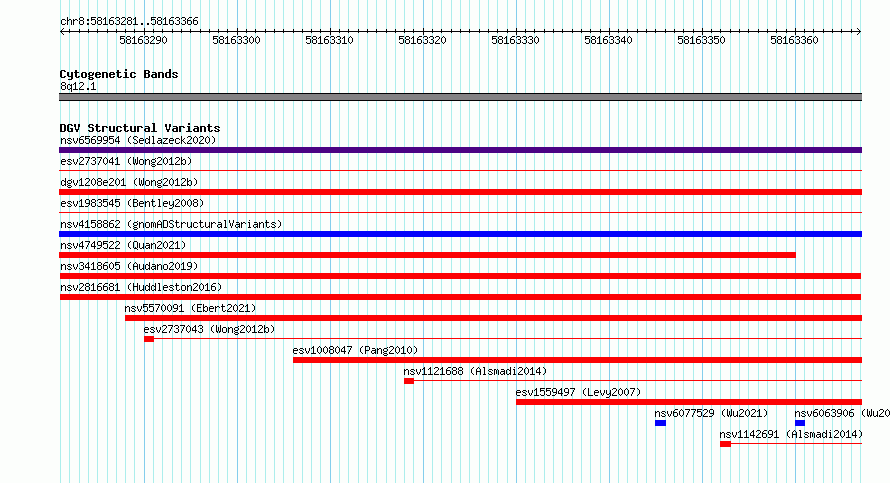Click ruler position 58163360
This screenshot has width=890, height=483.
(x=795, y=40)
